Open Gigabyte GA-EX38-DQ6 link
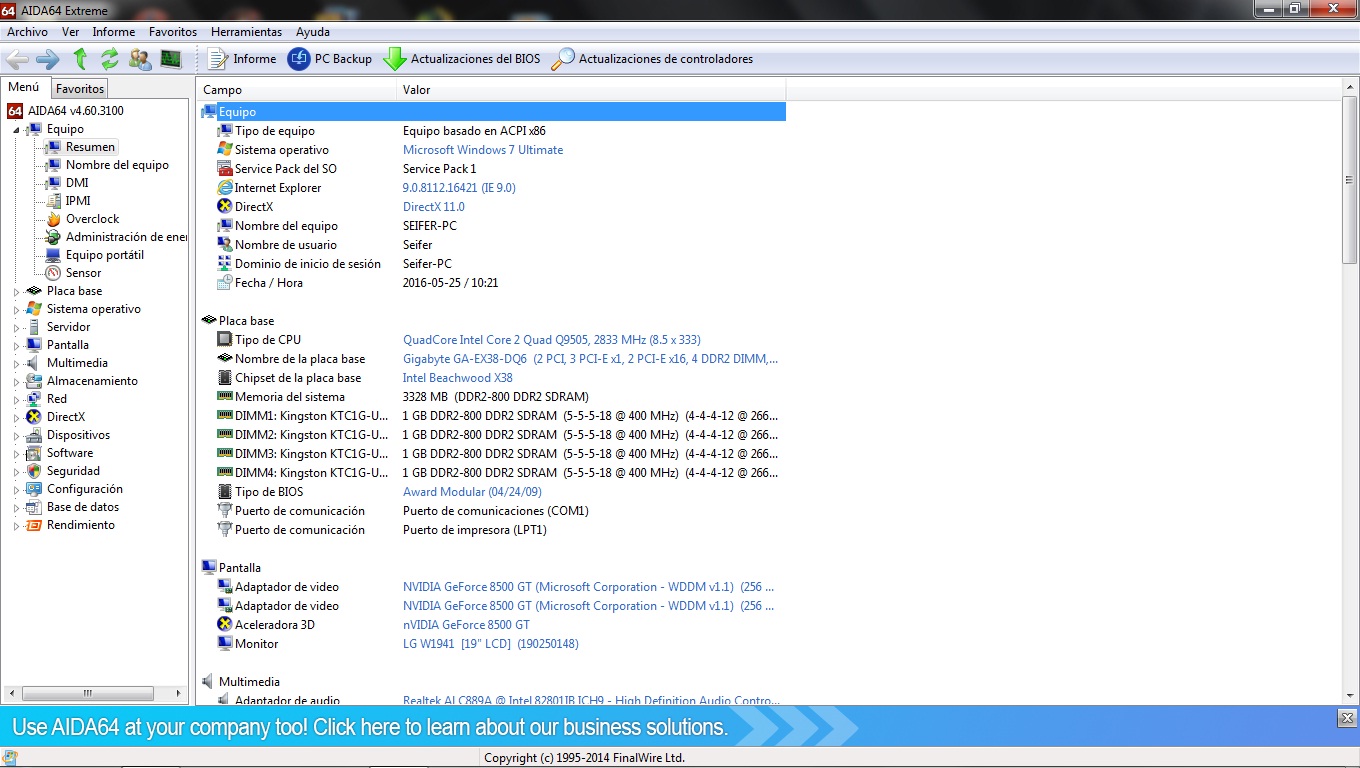This screenshot has width=1360, height=768. [x=590, y=359]
